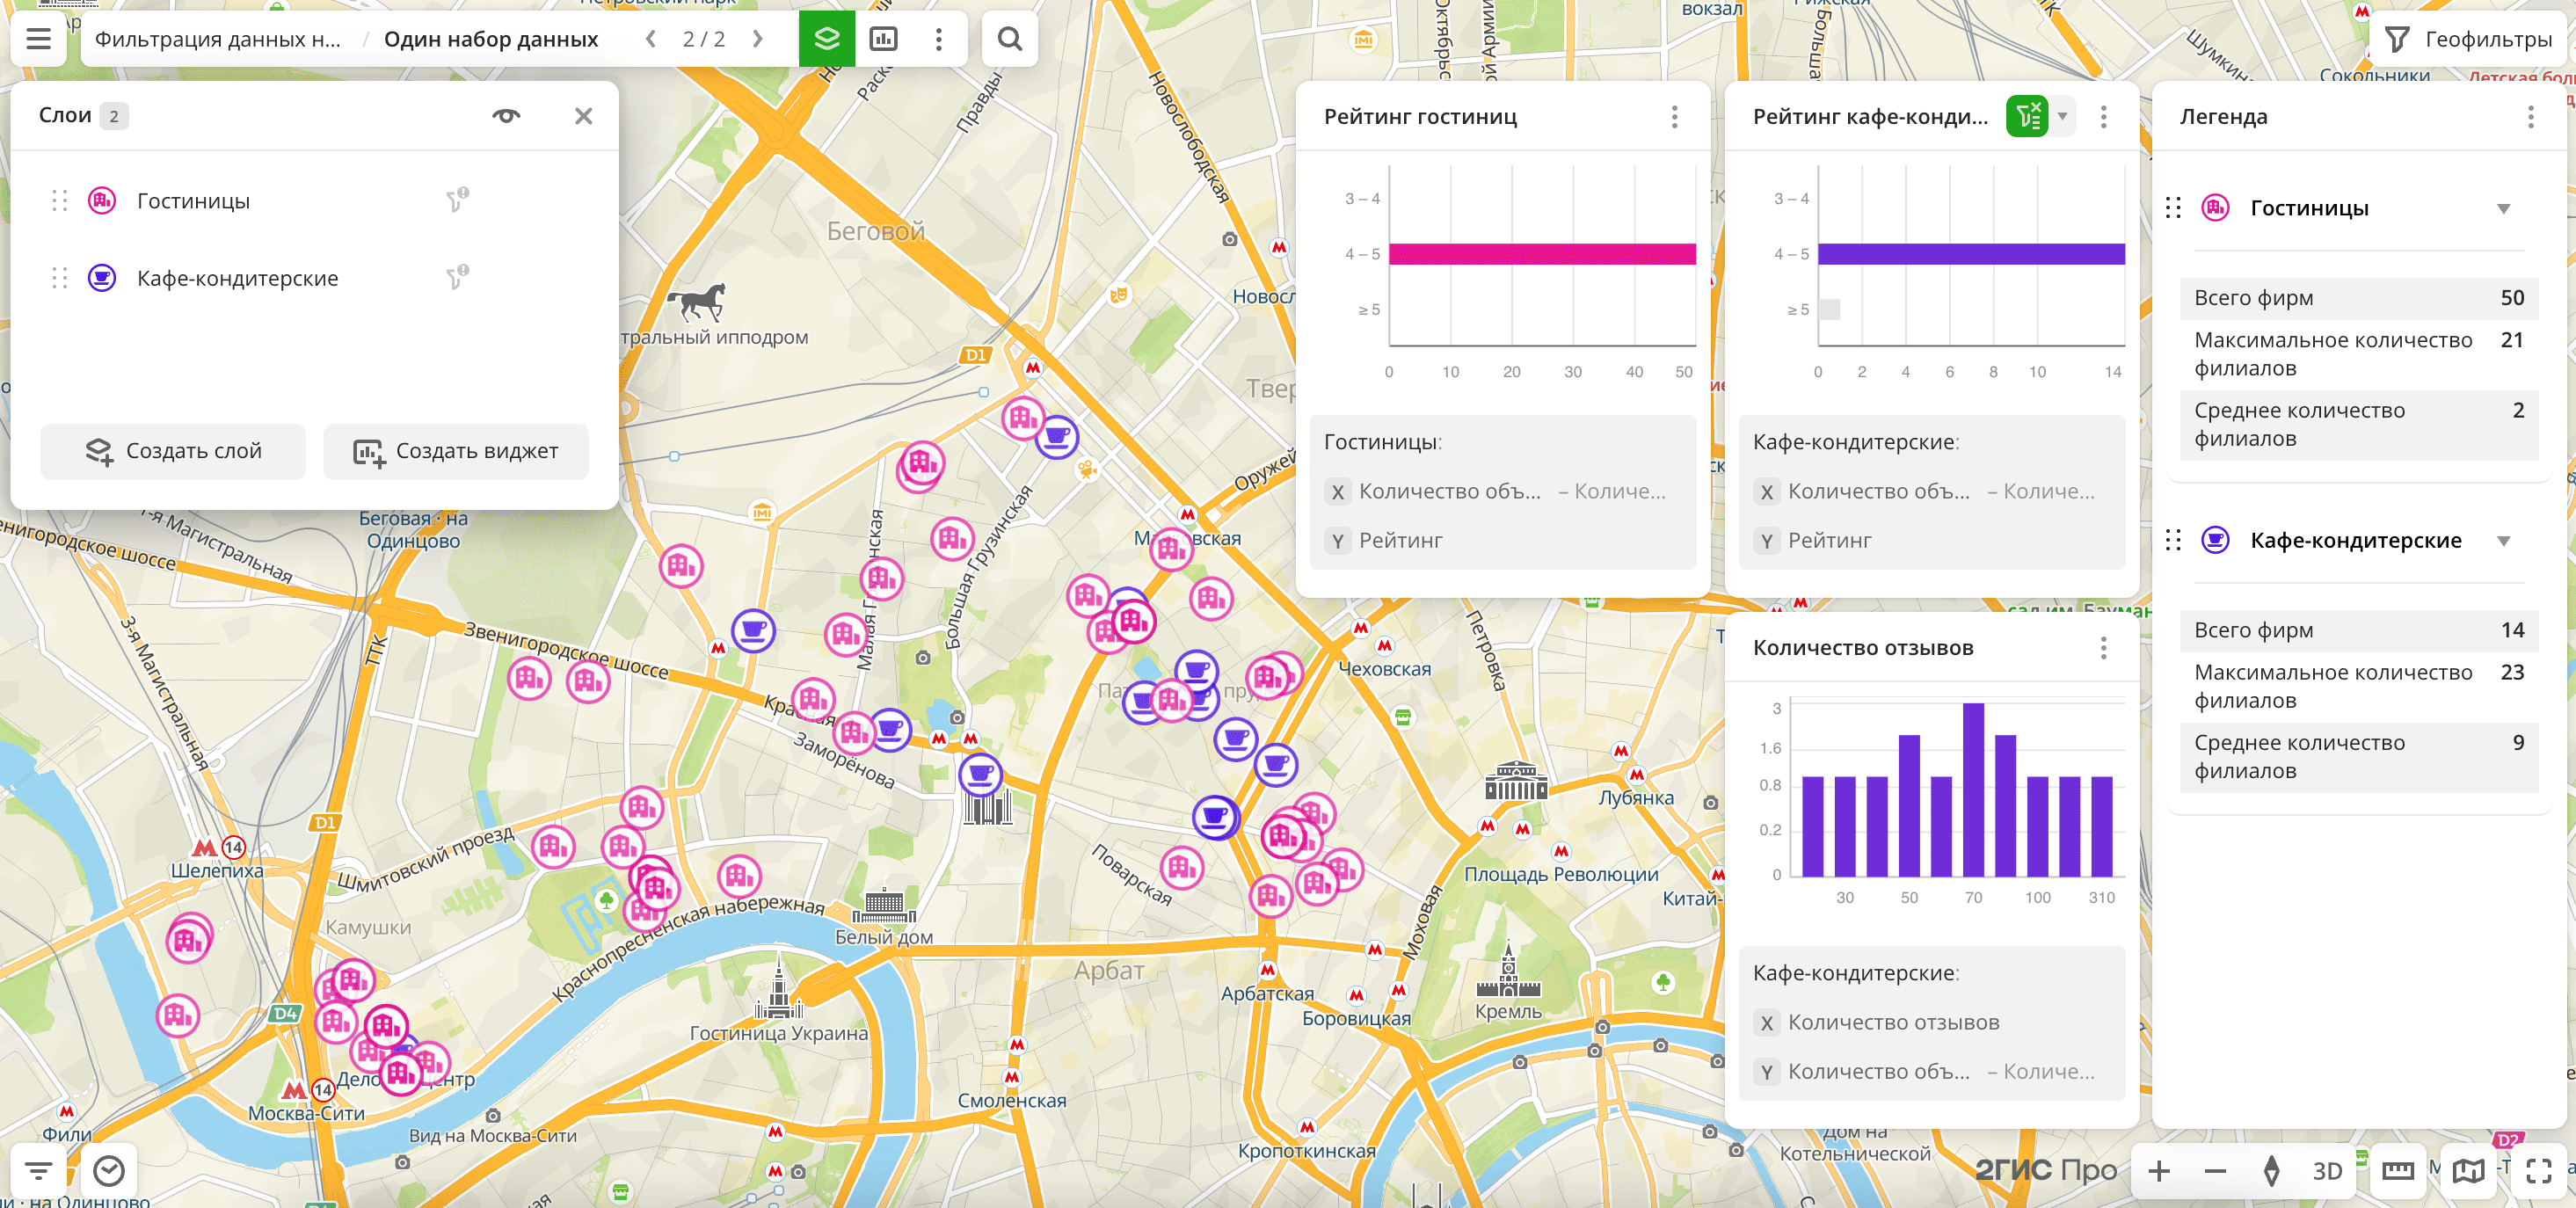Click the Создать слой button
This screenshot has width=2576, height=1208.
tap(173, 451)
